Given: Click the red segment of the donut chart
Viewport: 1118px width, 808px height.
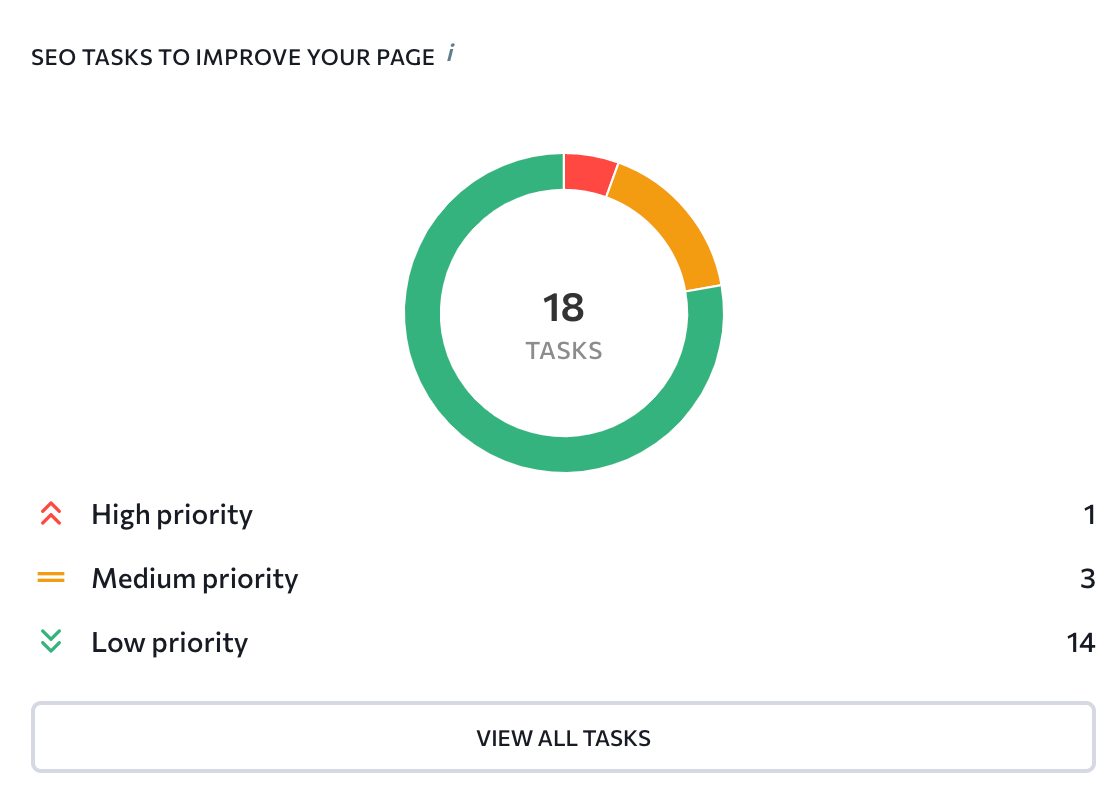Looking at the screenshot, I should click(588, 173).
